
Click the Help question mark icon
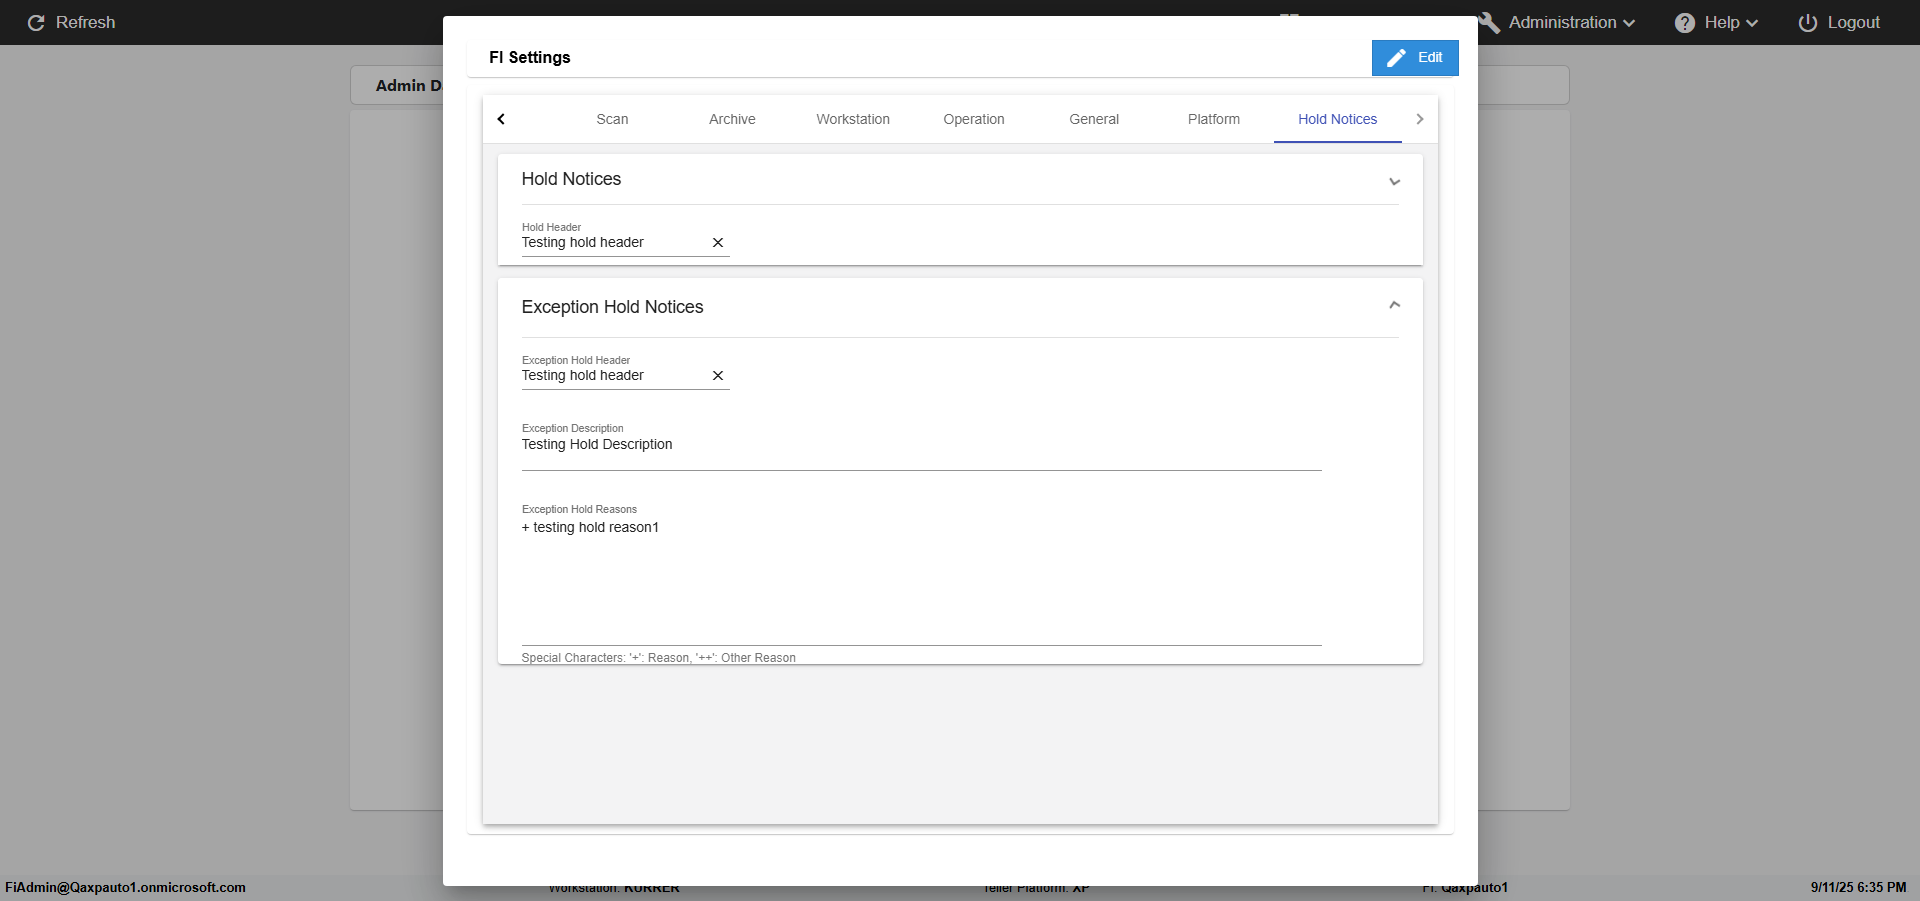(1684, 23)
